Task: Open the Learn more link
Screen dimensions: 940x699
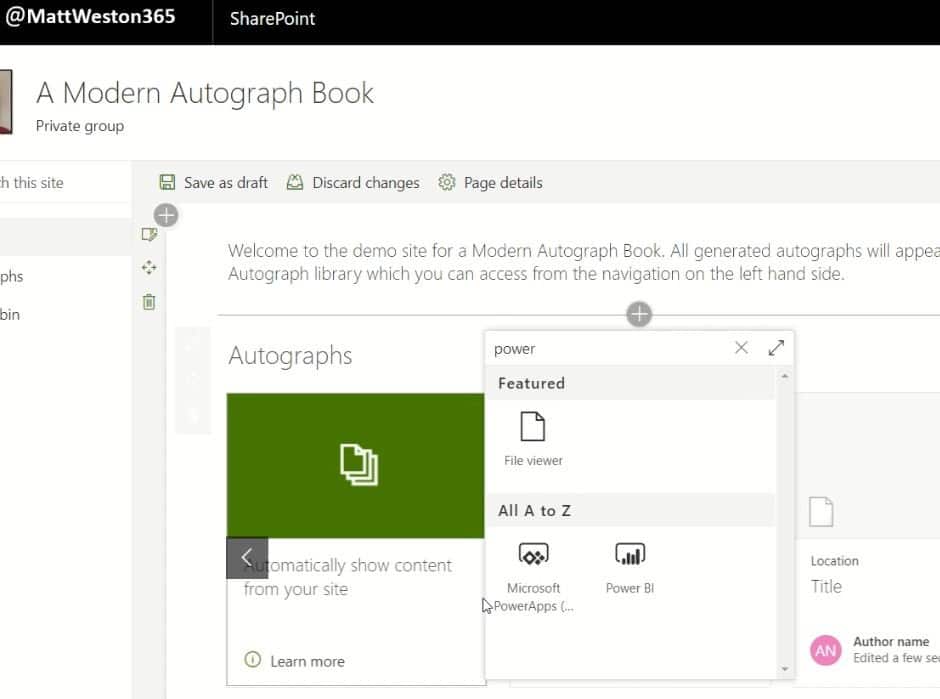Action: tap(295, 661)
